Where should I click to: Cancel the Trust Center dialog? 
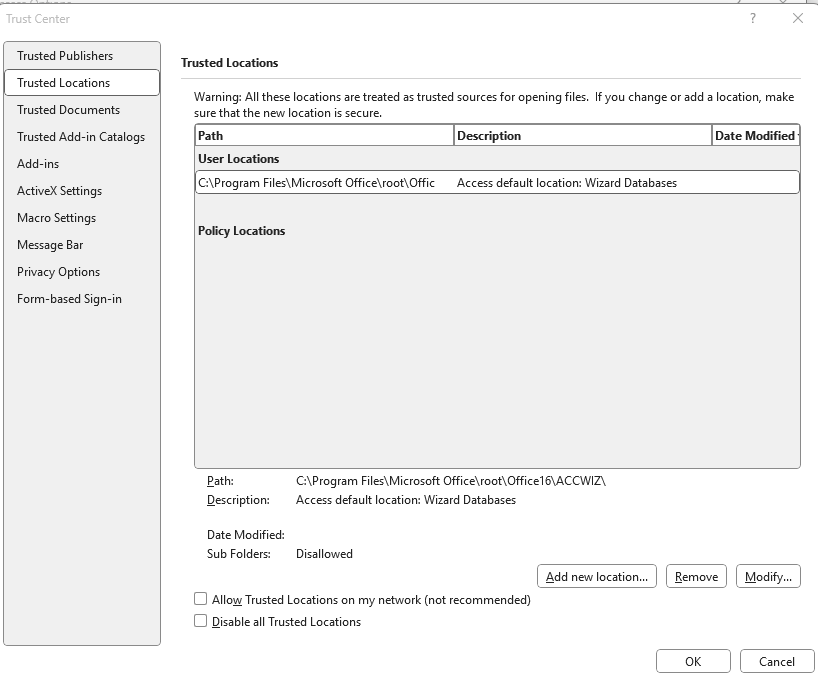(x=777, y=661)
